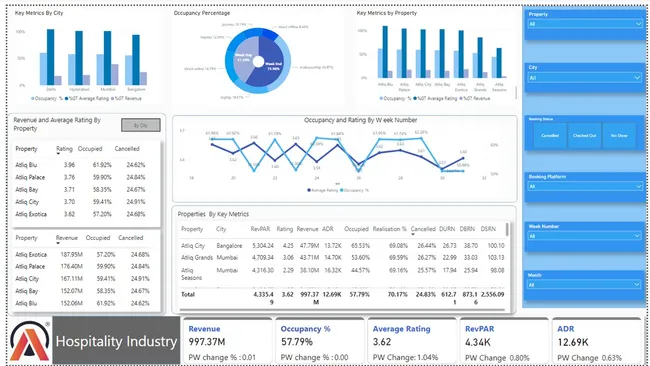
Task: Click the metrics table vertical scrollbar
Action: [x=507, y=230]
